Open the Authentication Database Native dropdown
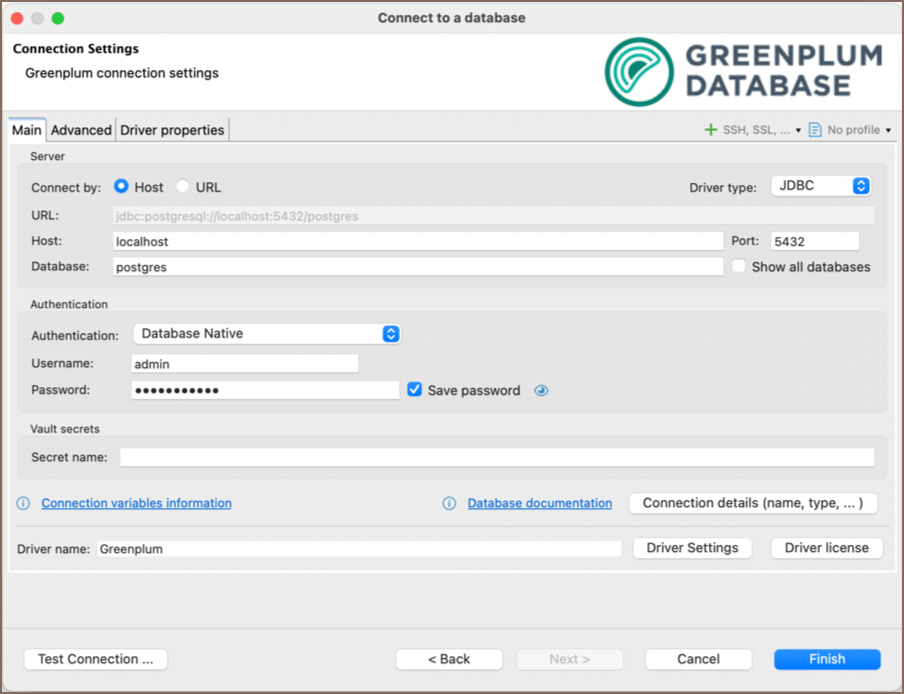This screenshot has height=694, width=904. (x=266, y=334)
